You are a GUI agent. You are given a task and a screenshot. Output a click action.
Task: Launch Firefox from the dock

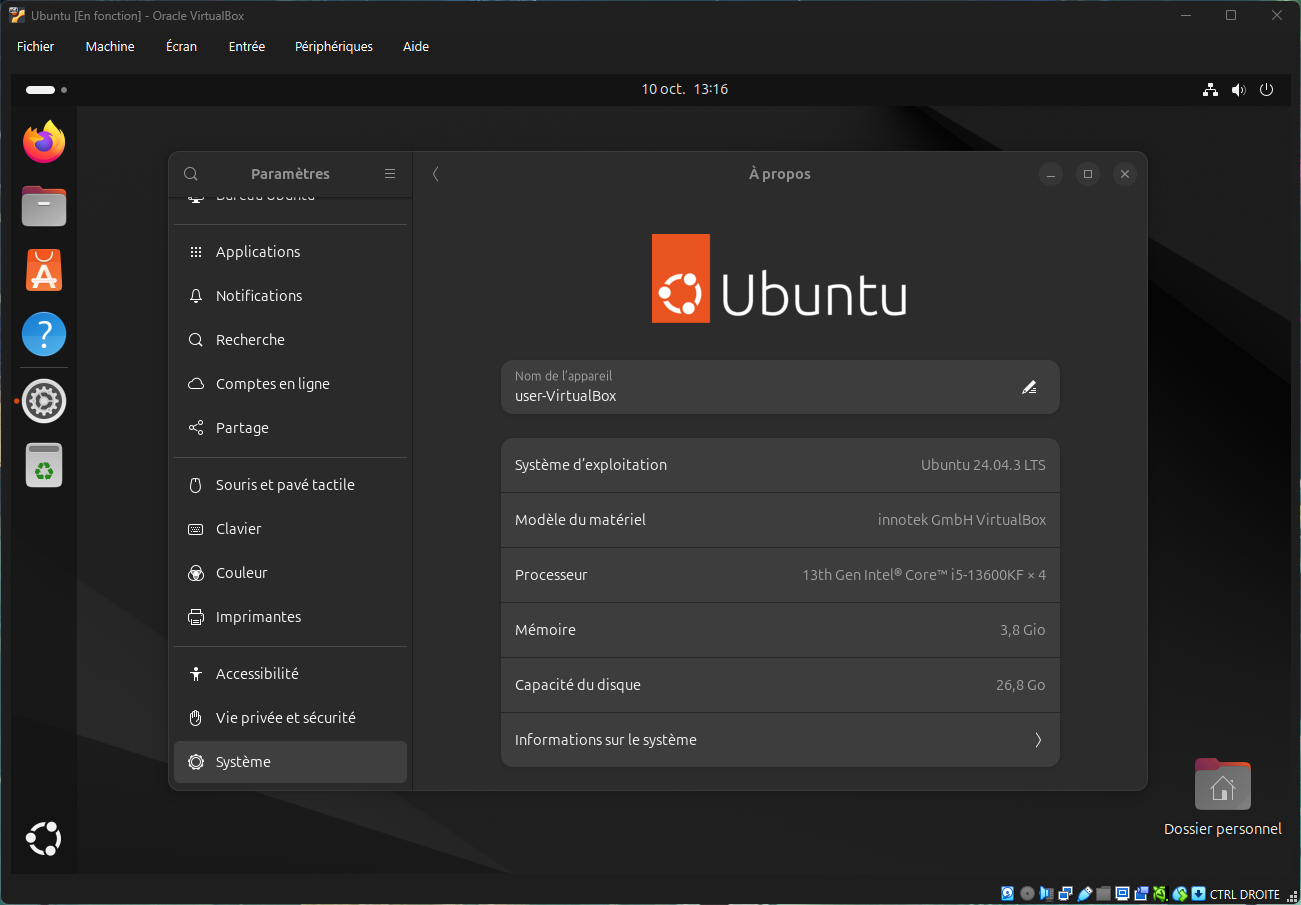44,143
